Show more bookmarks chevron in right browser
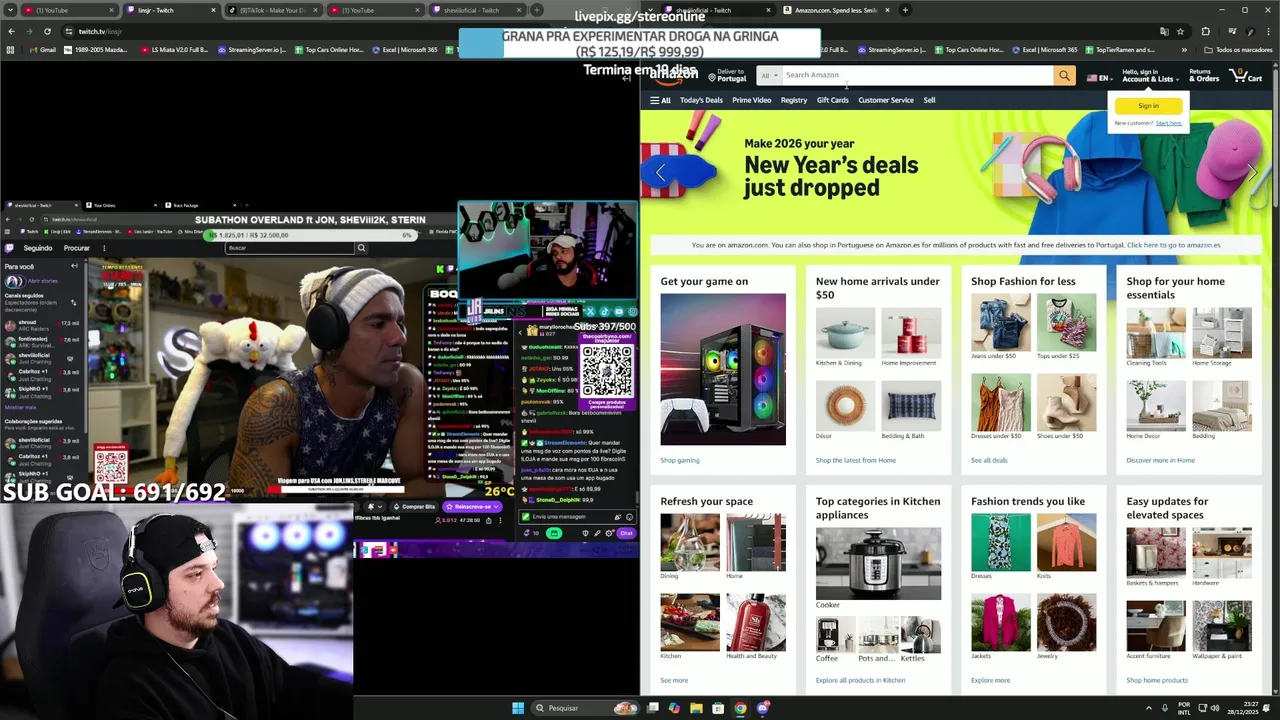The height and width of the screenshot is (720, 1280). (1184, 50)
